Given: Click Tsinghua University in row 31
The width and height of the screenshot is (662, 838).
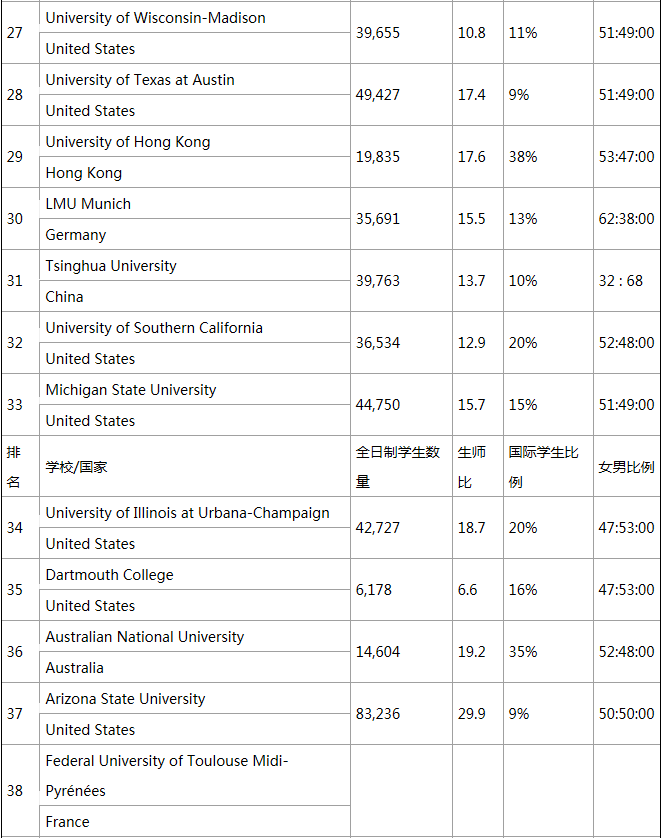Looking at the screenshot, I should click(x=111, y=266).
